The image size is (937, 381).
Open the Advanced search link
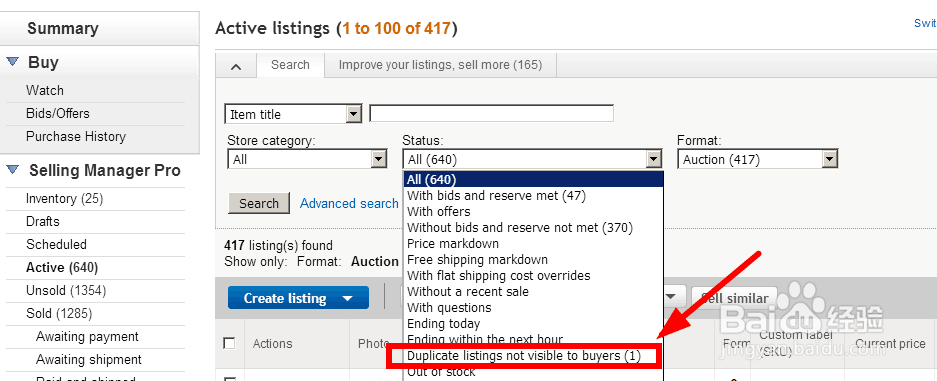(349, 204)
